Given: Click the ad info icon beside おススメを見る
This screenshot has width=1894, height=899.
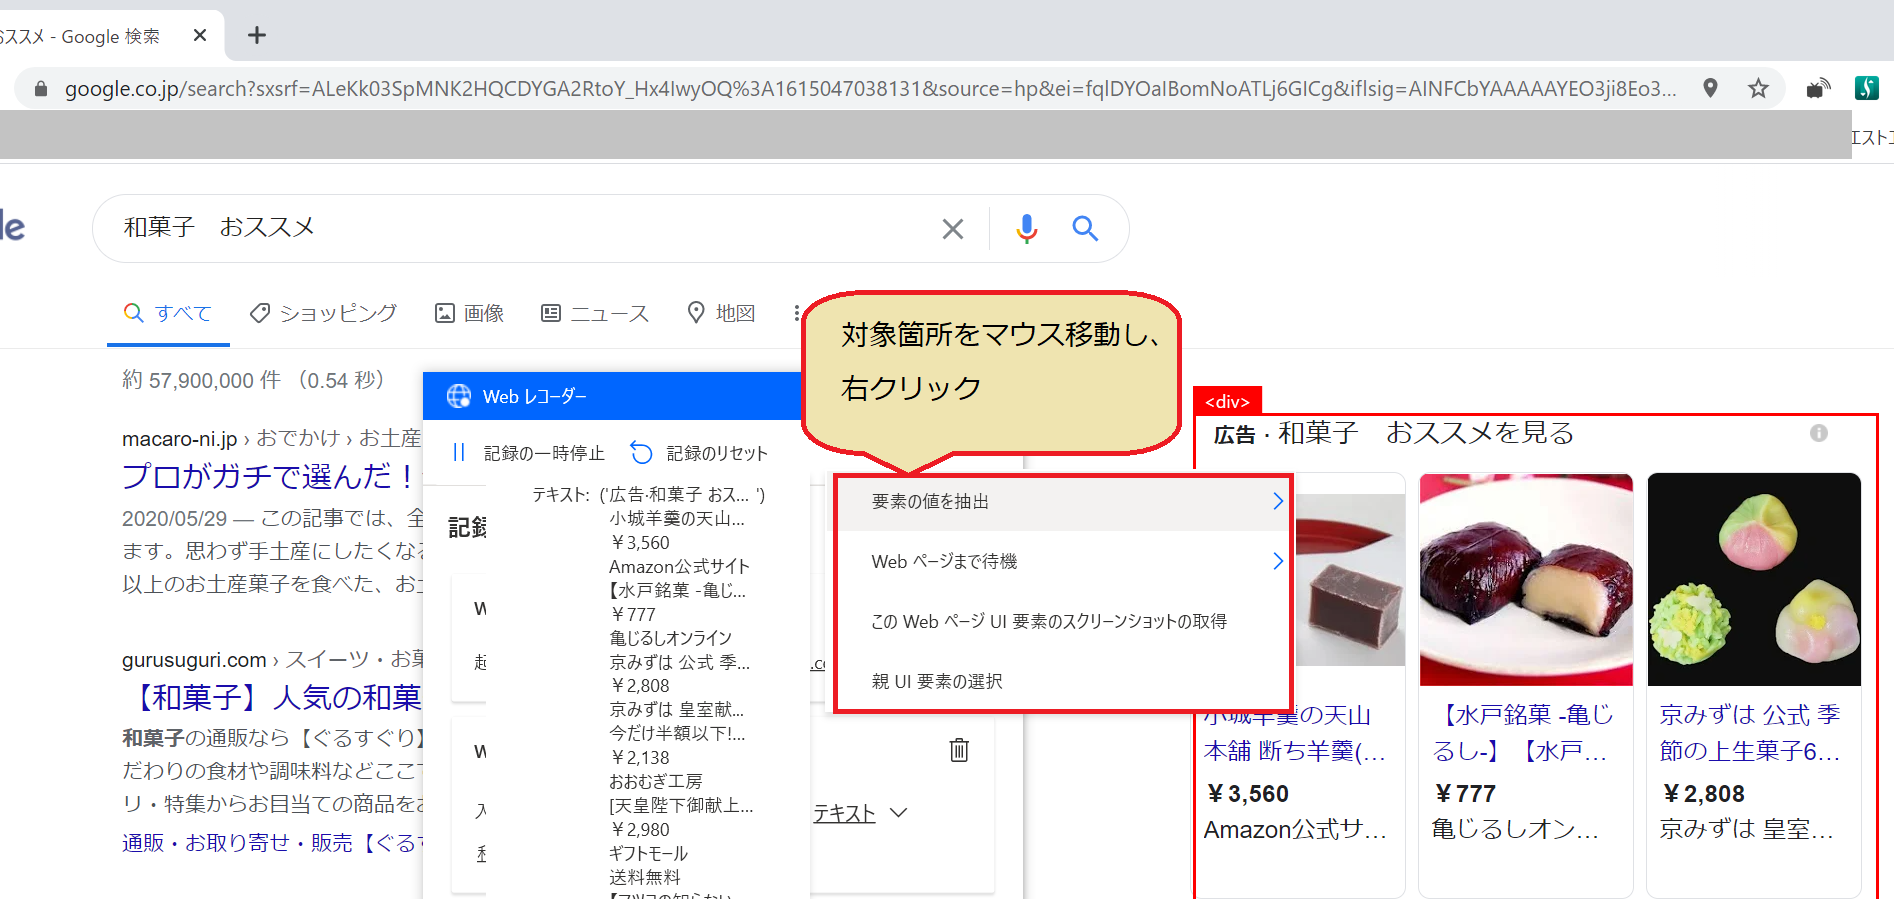Looking at the screenshot, I should [x=1819, y=433].
